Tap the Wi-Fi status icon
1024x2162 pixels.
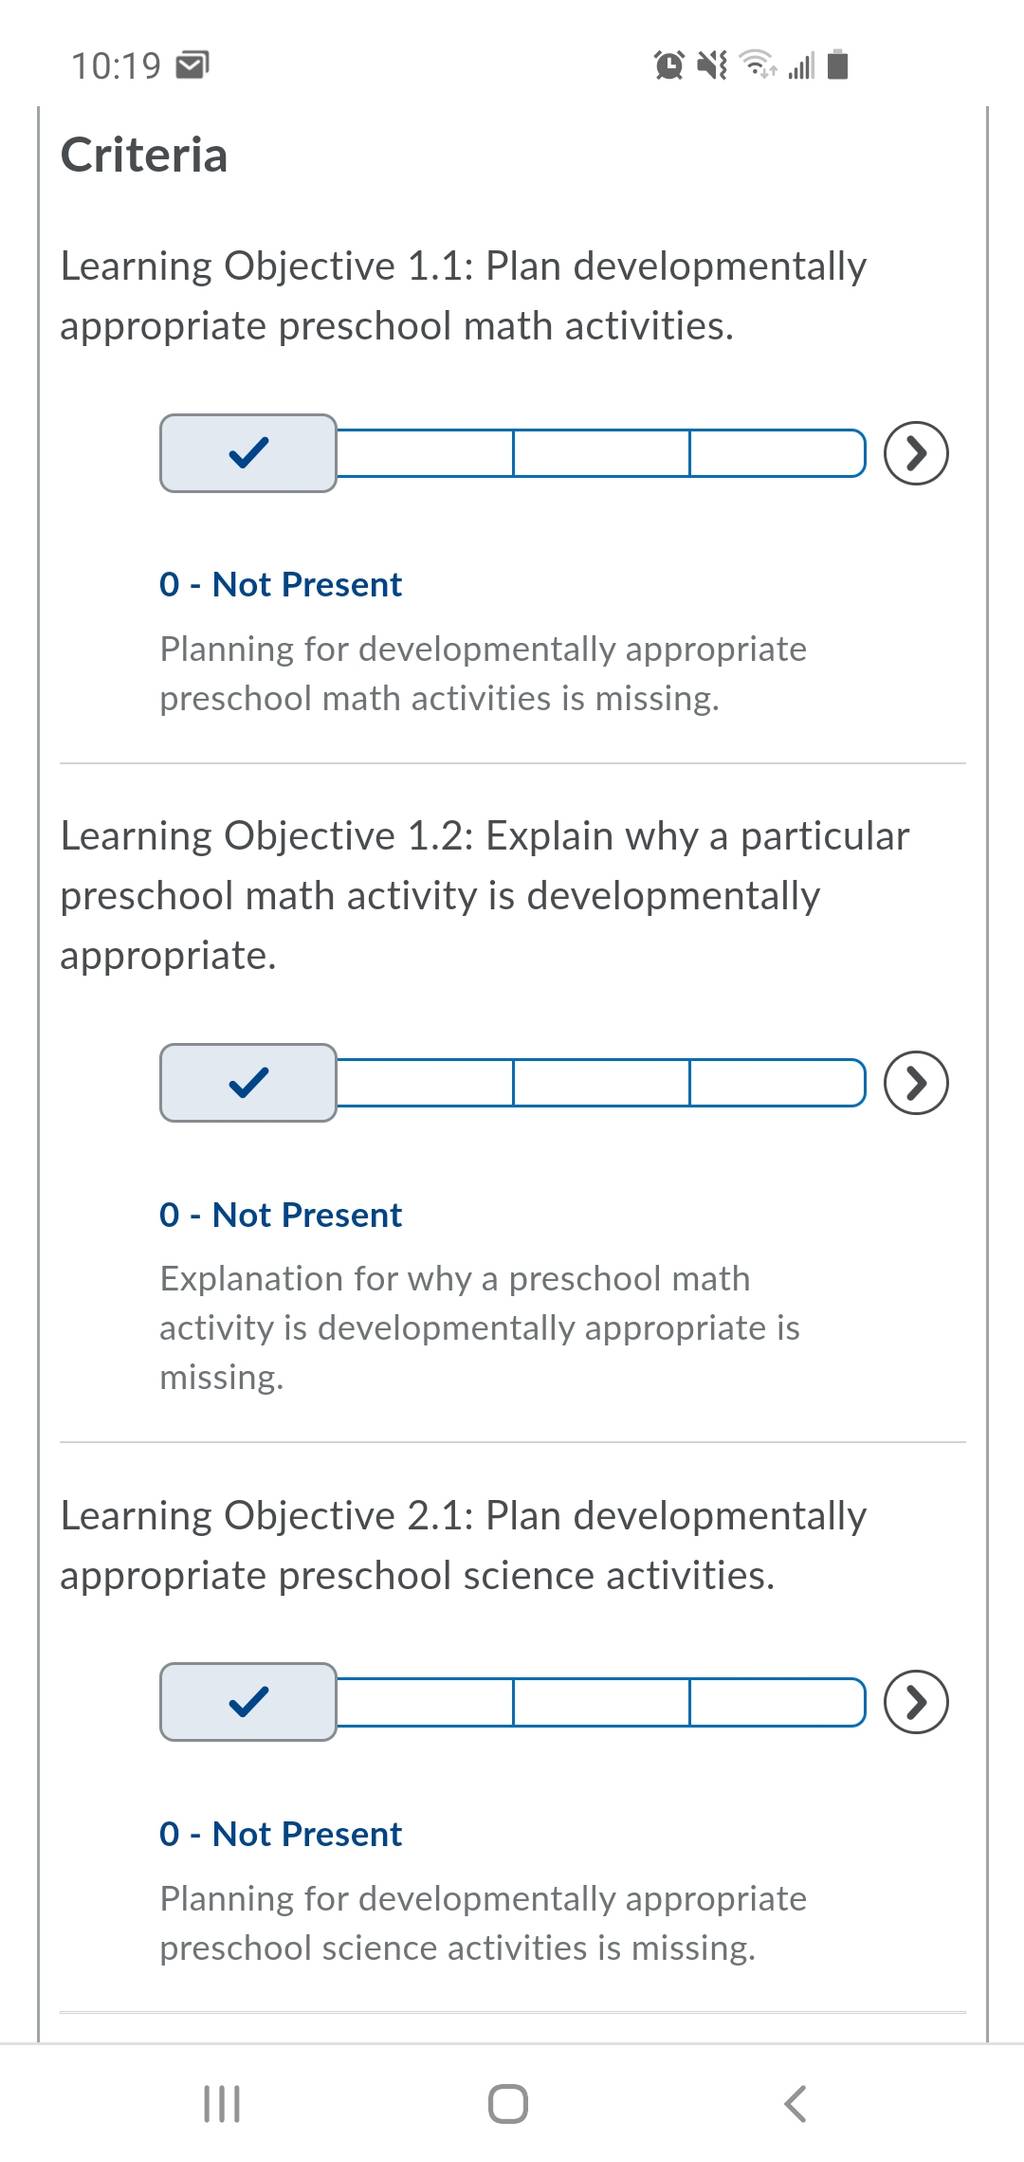pos(758,65)
